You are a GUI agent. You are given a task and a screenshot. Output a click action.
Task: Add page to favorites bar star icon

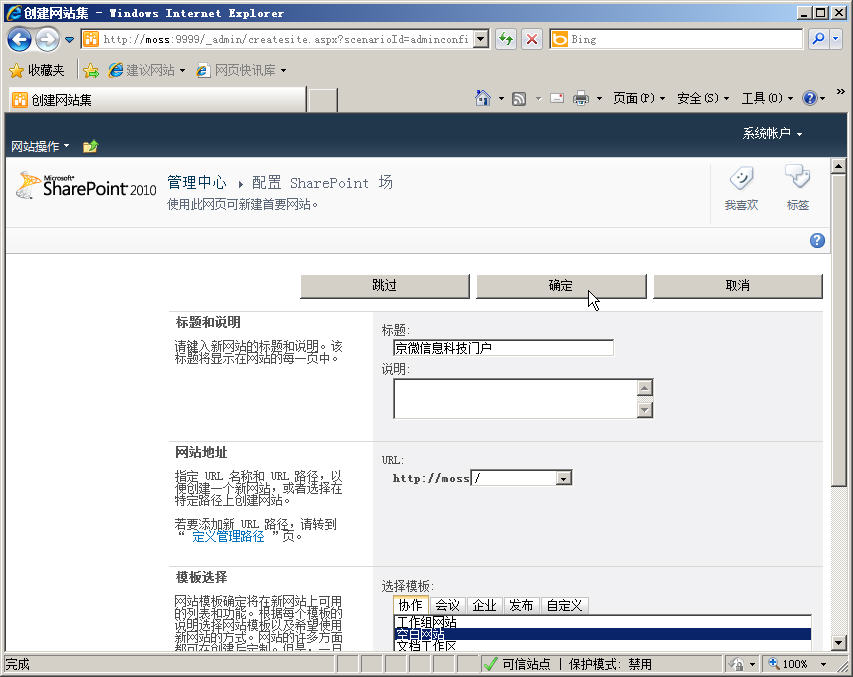91,70
